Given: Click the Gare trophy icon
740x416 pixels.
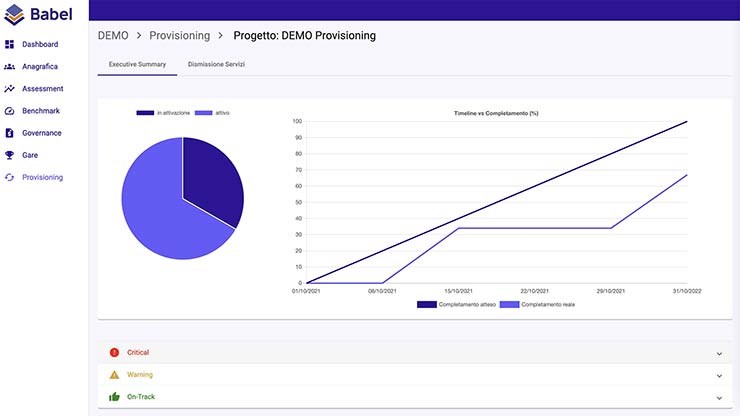Looking at the screenshot, I should [x=9, y=155].
